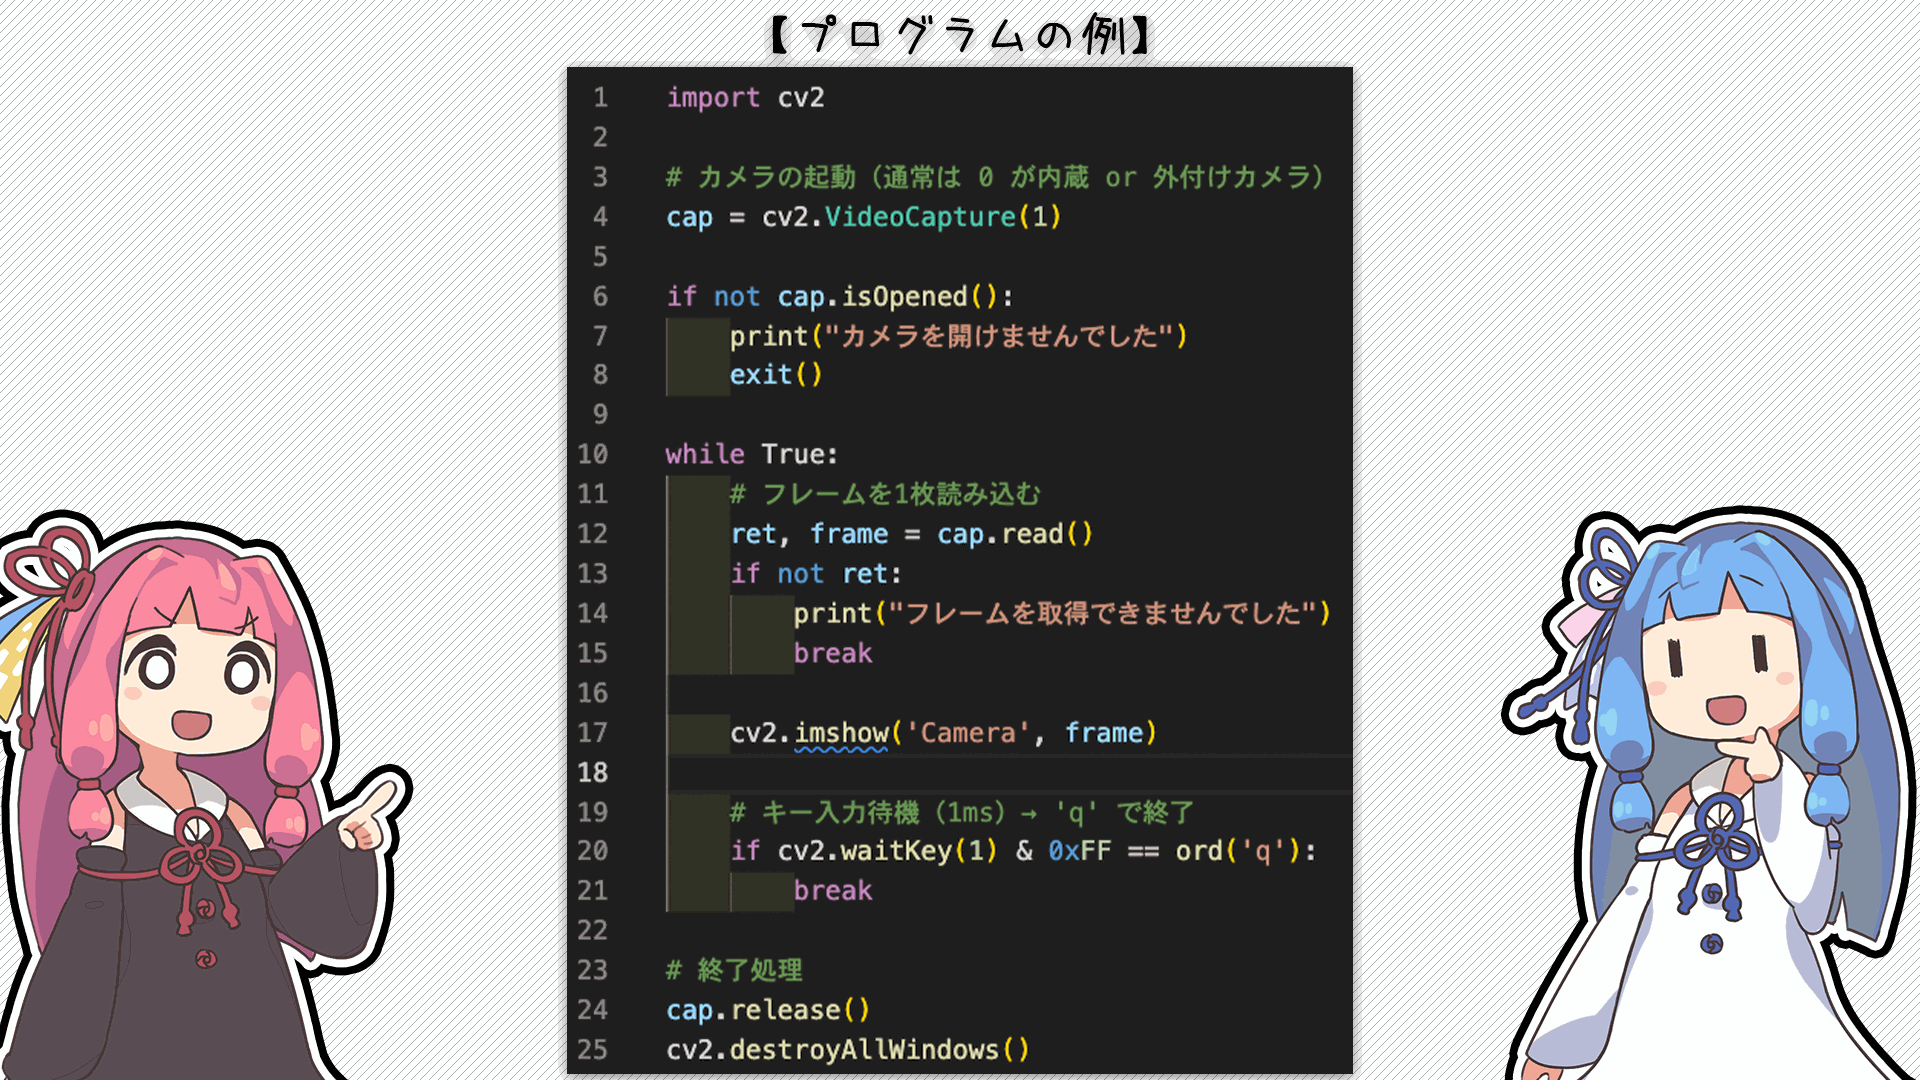Viewport: 1920px width, 1080px height.
Task: Click the 'break' on line 21
Action: [833, 890]
